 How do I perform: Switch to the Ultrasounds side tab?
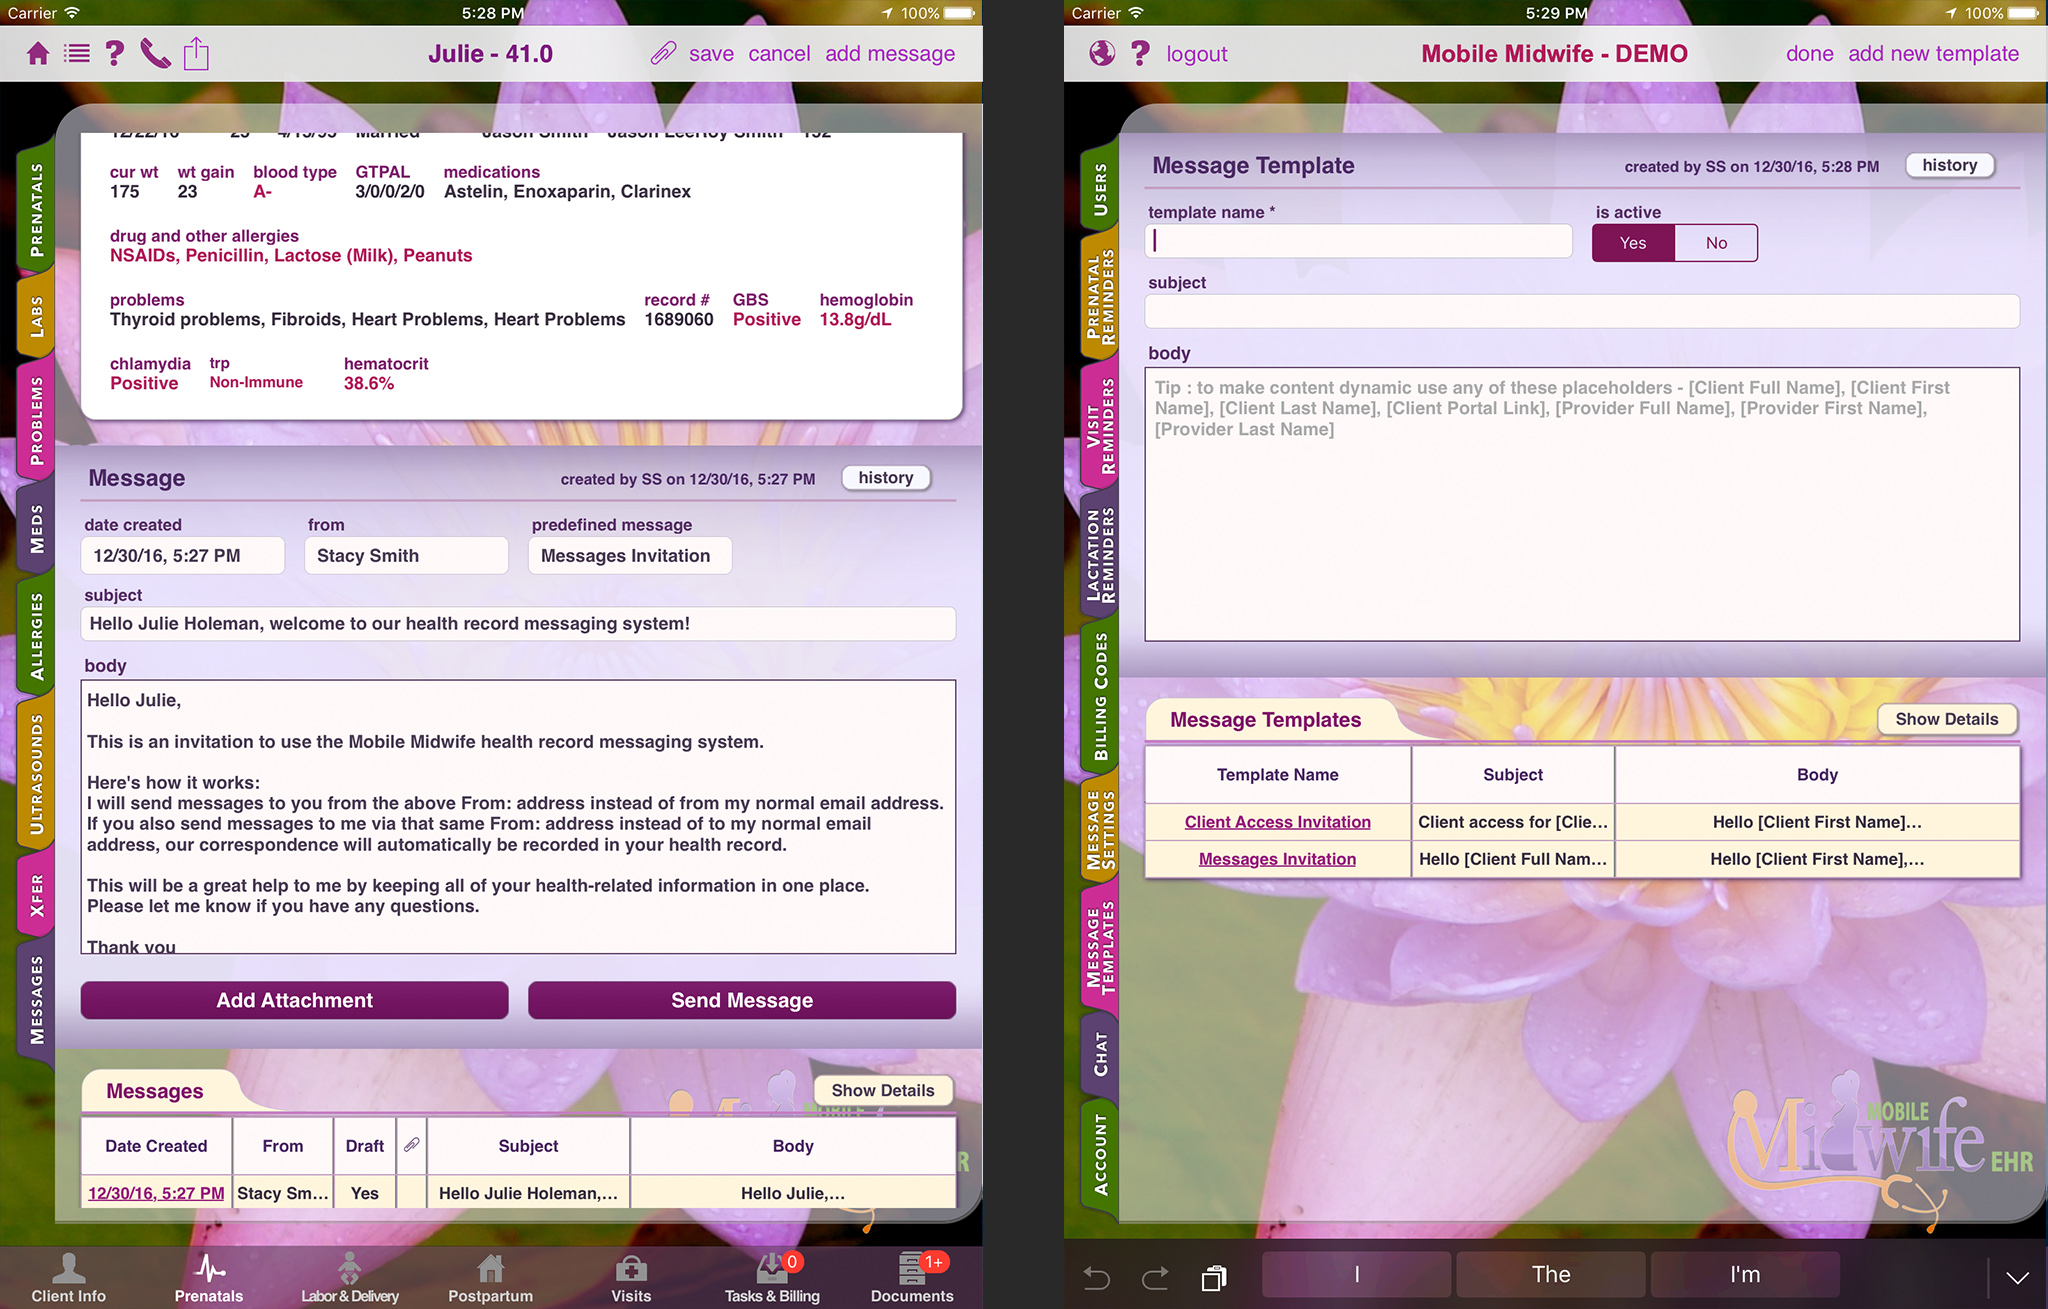click(36, 774)
